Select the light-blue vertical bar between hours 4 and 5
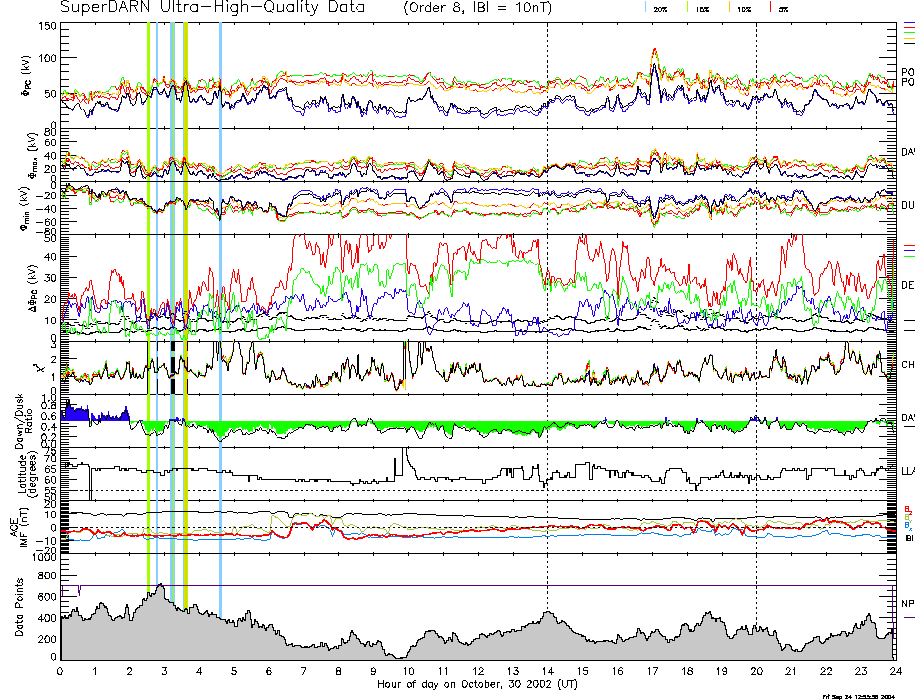The width and height of the screenshot is (915, 700). 220,321
